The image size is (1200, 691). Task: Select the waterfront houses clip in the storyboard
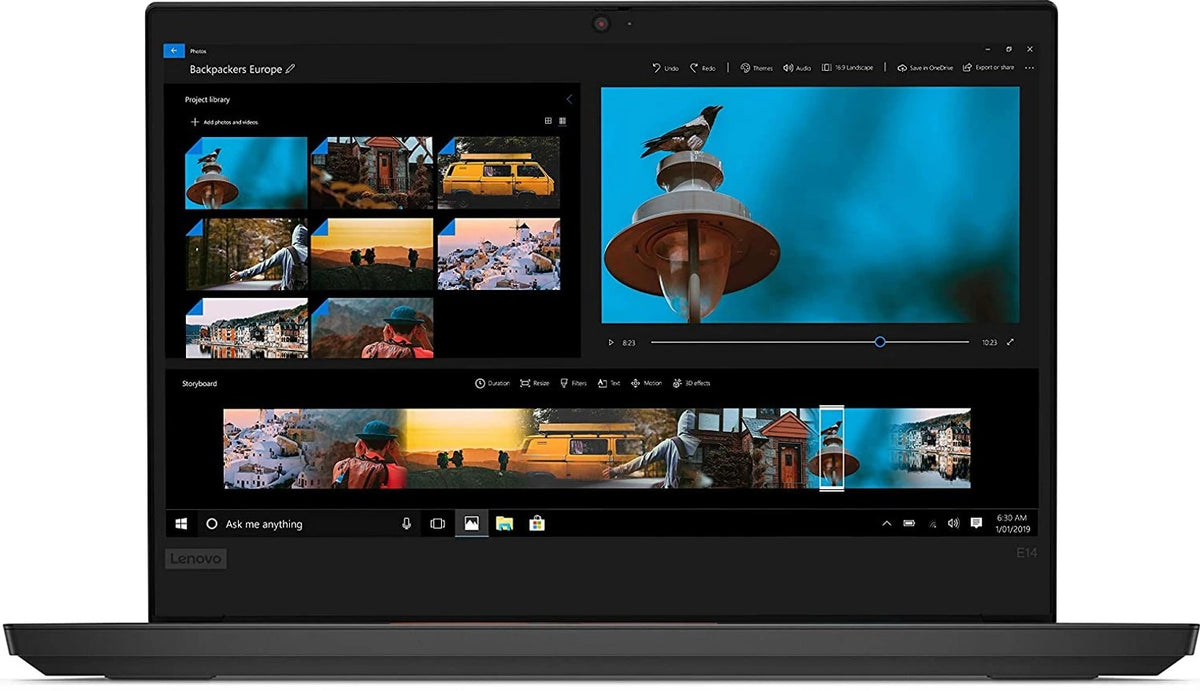coord(930,447)
